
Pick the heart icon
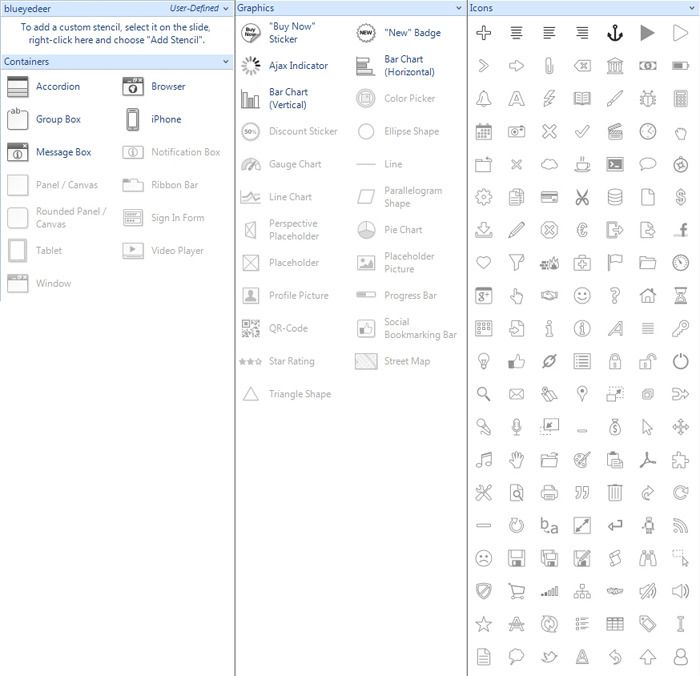(483, 263)
